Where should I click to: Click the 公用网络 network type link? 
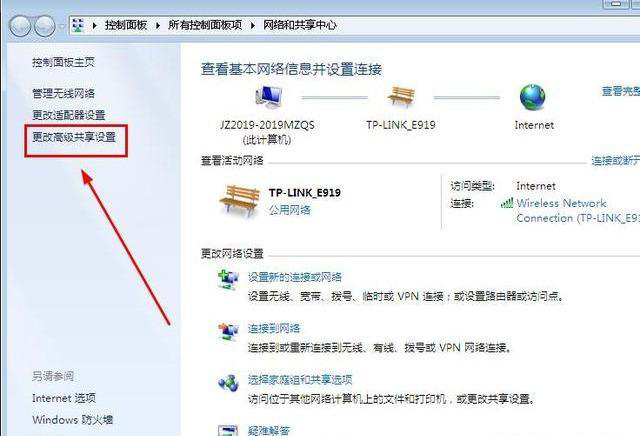click(x=289, y=210)
